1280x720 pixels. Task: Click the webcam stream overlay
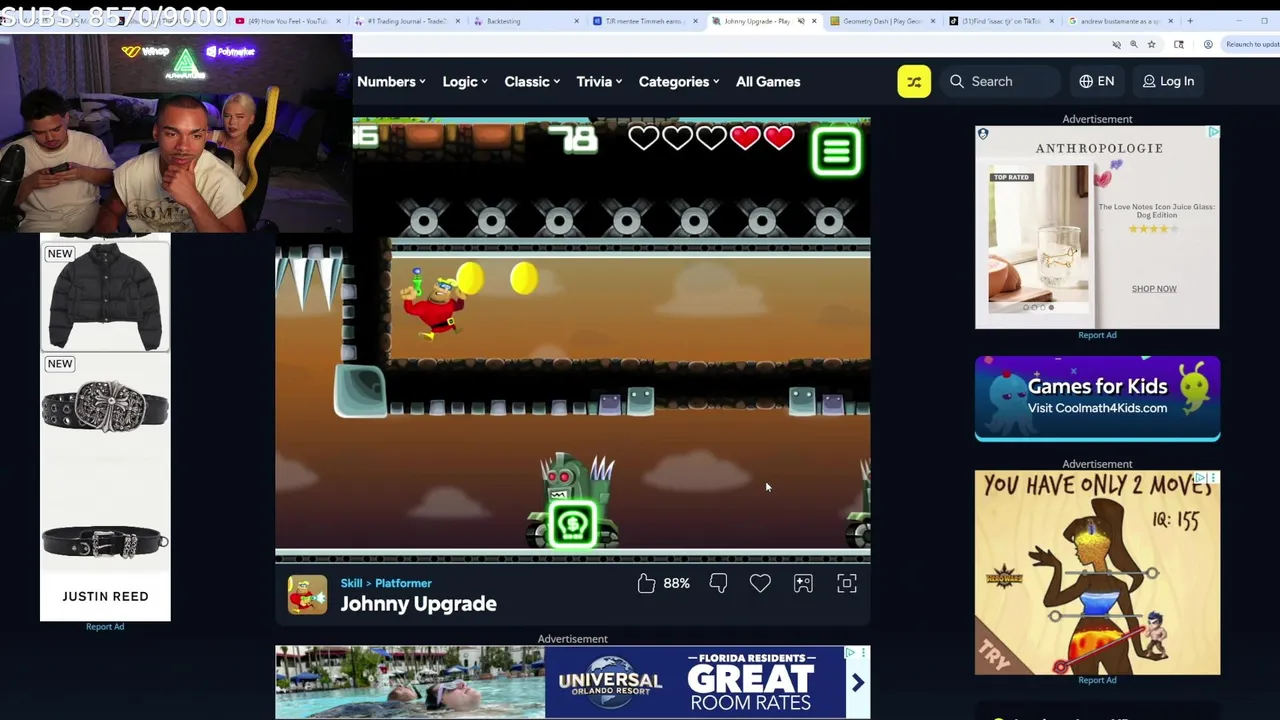point(176,134)
